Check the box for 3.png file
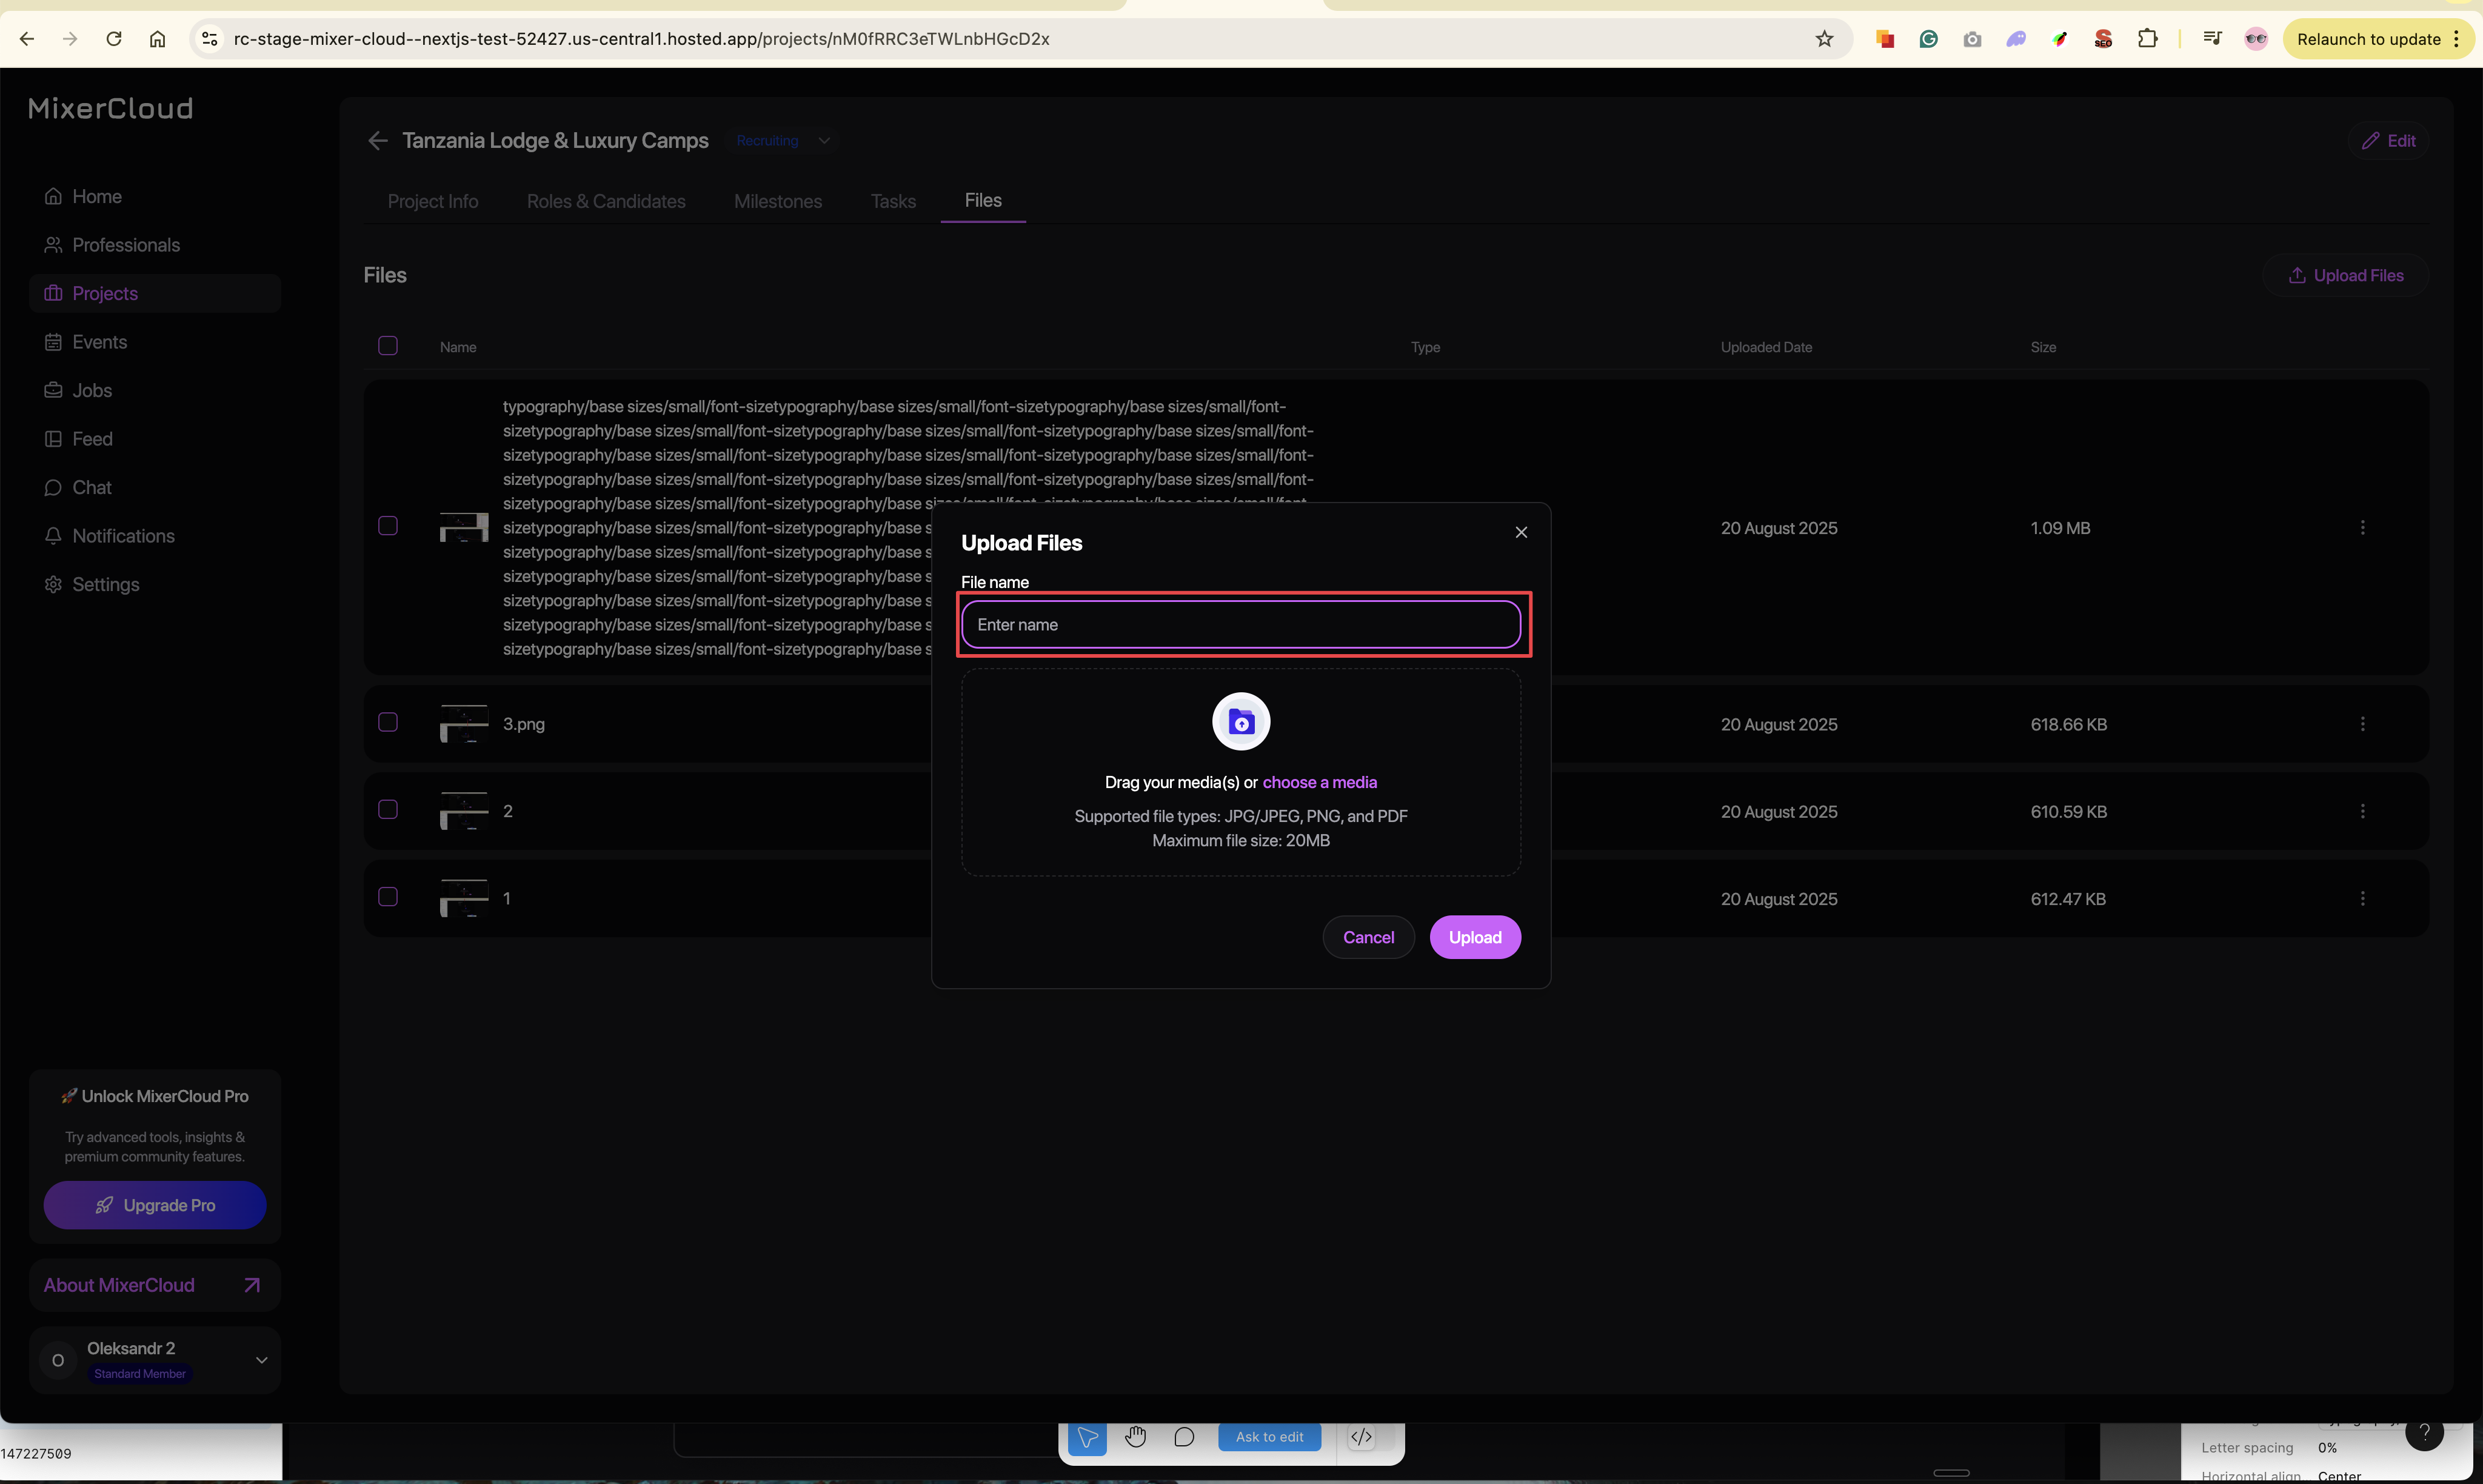The width and height of the screenshot is (2483, 1484). point(388,722)
